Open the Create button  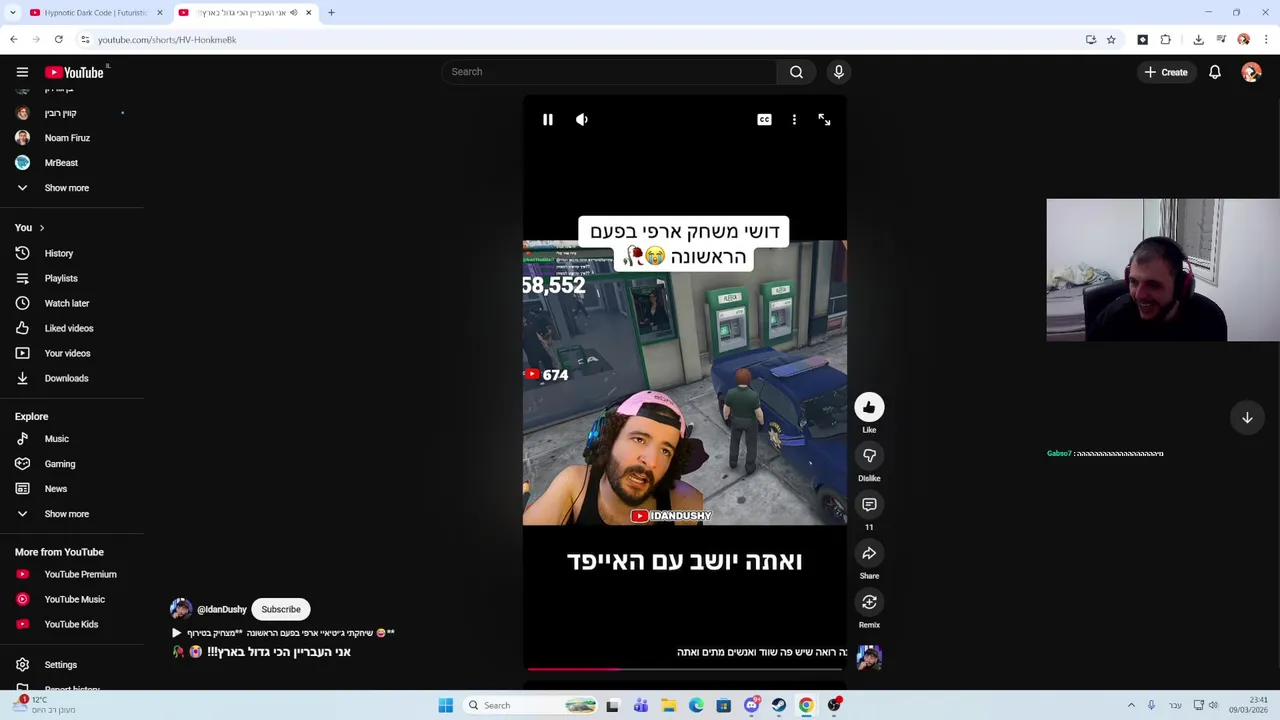coord(1166,72)
